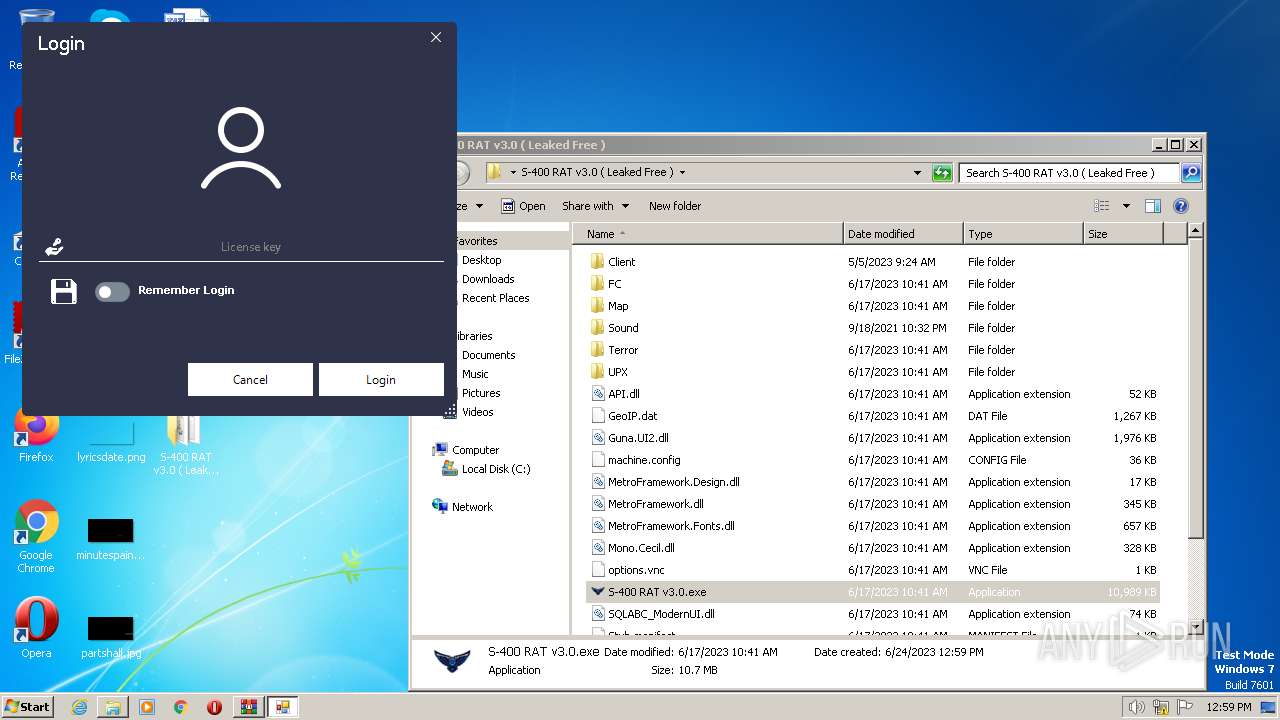
Task: Click New folder in toolbar
Action: click(675, 206)
